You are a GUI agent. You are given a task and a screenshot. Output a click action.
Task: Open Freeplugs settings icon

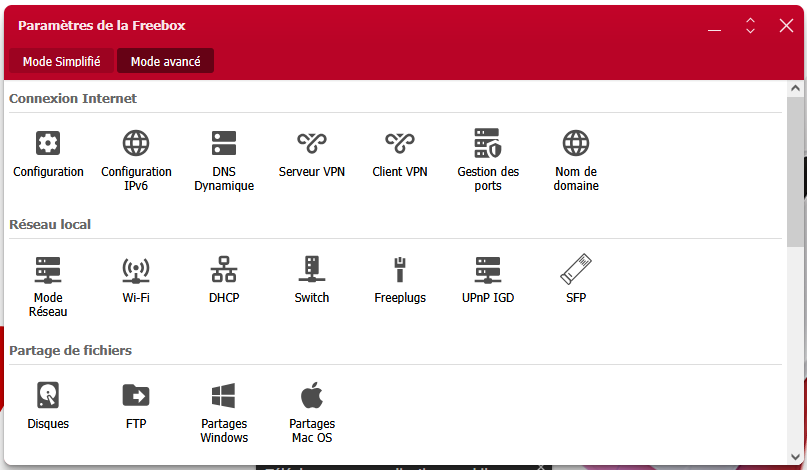pos(400,270)
